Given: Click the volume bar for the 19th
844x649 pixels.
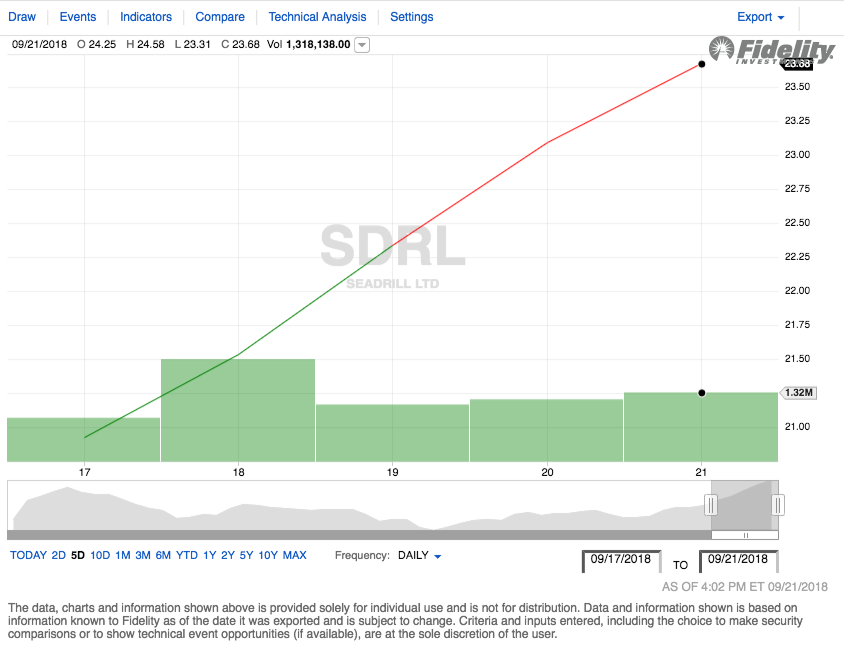Looking at the screenshot, I should 392,433.
